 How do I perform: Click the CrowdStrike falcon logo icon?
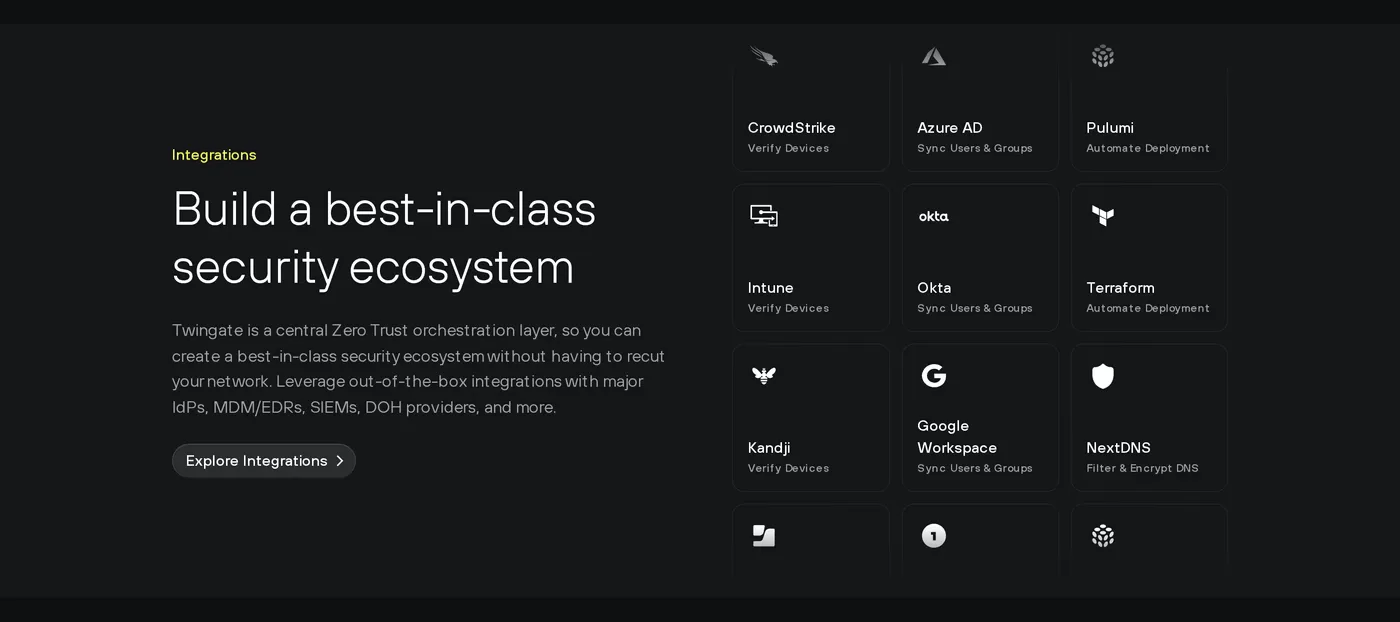(764, 56)
